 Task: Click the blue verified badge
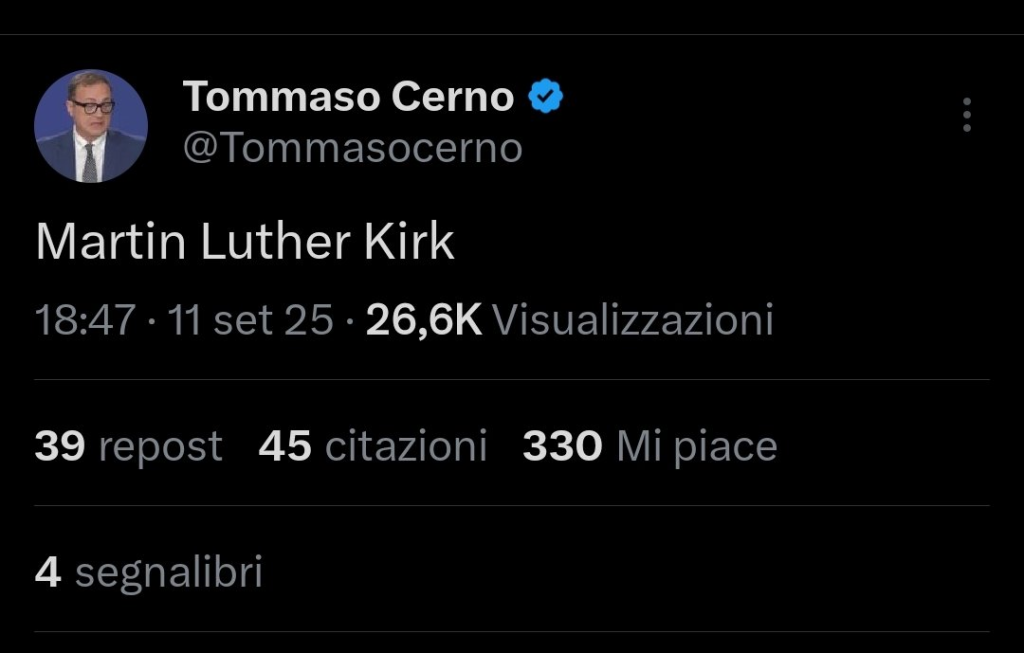[545, 97]
